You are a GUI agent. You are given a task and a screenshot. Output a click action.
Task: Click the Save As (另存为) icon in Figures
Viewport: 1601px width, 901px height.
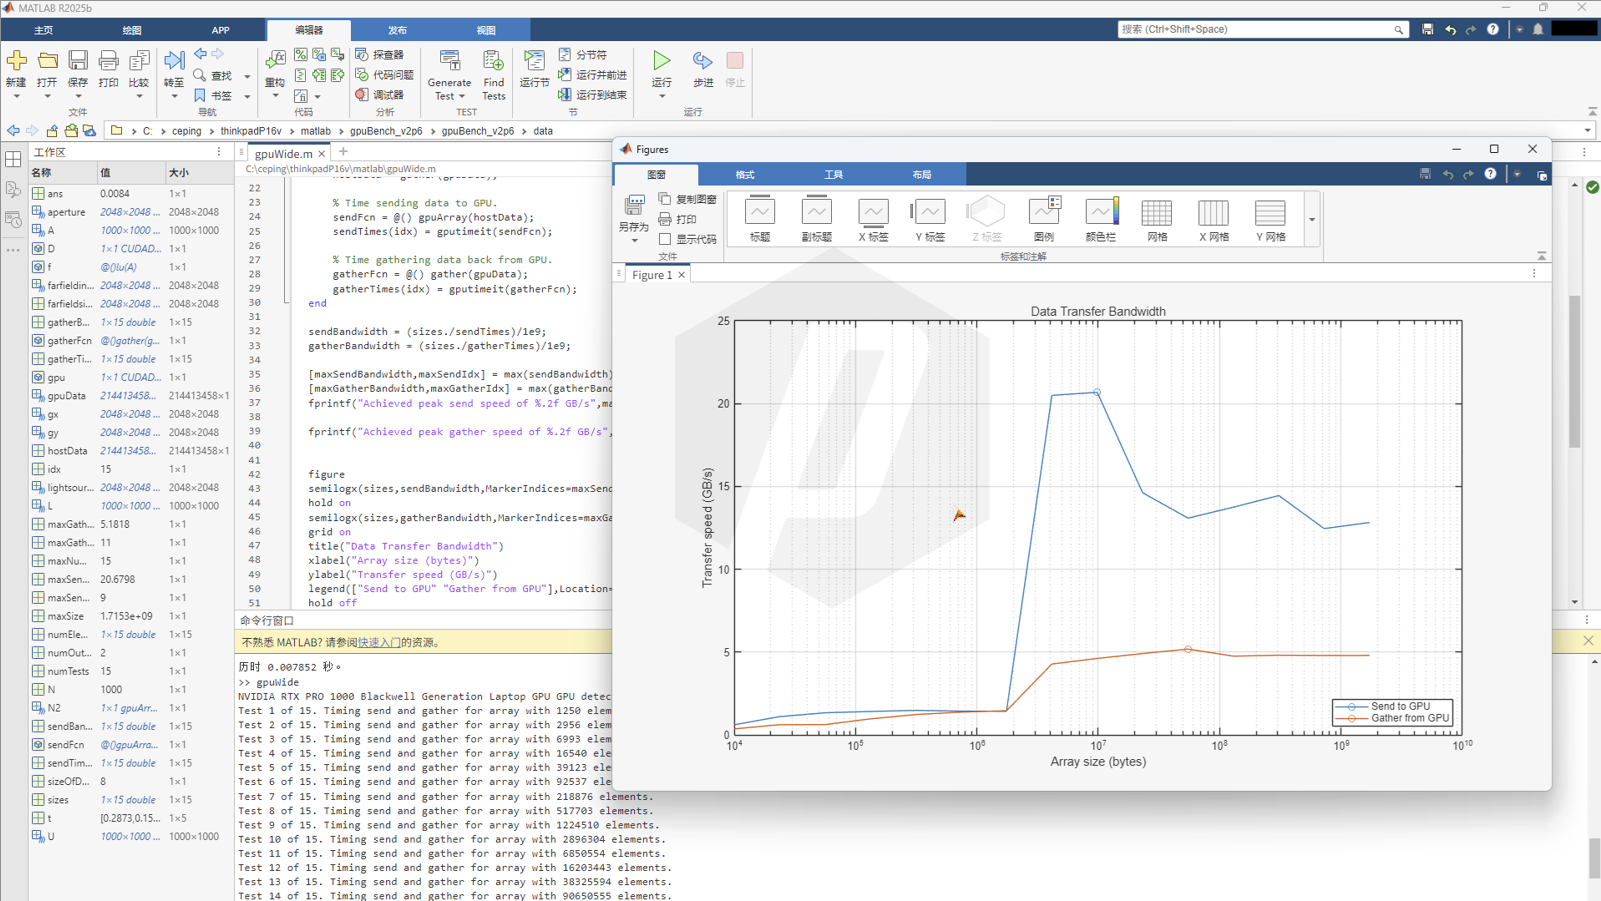coord(633,208)
